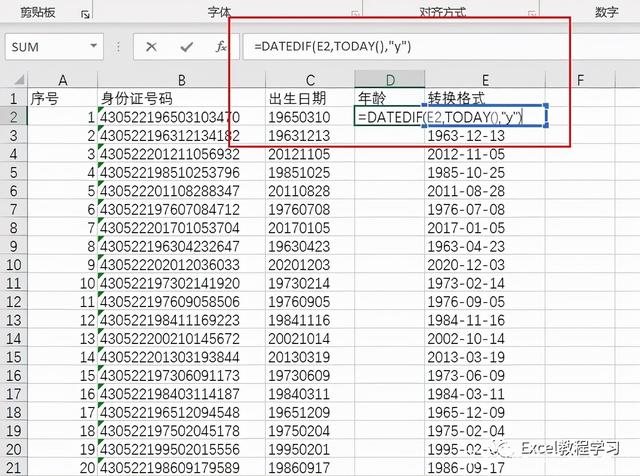Click converted date cell 1985-10-25

click(485, 172)
